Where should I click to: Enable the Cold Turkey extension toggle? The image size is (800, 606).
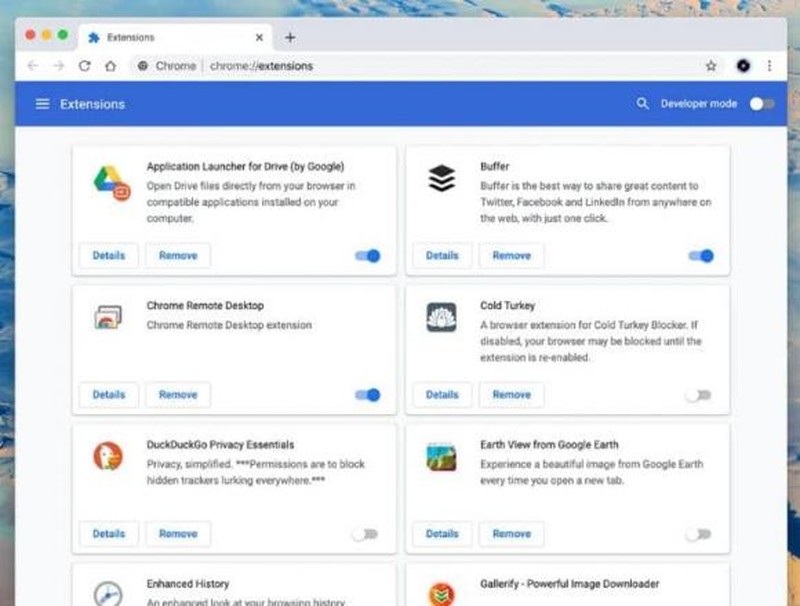(x=698, y=395)
